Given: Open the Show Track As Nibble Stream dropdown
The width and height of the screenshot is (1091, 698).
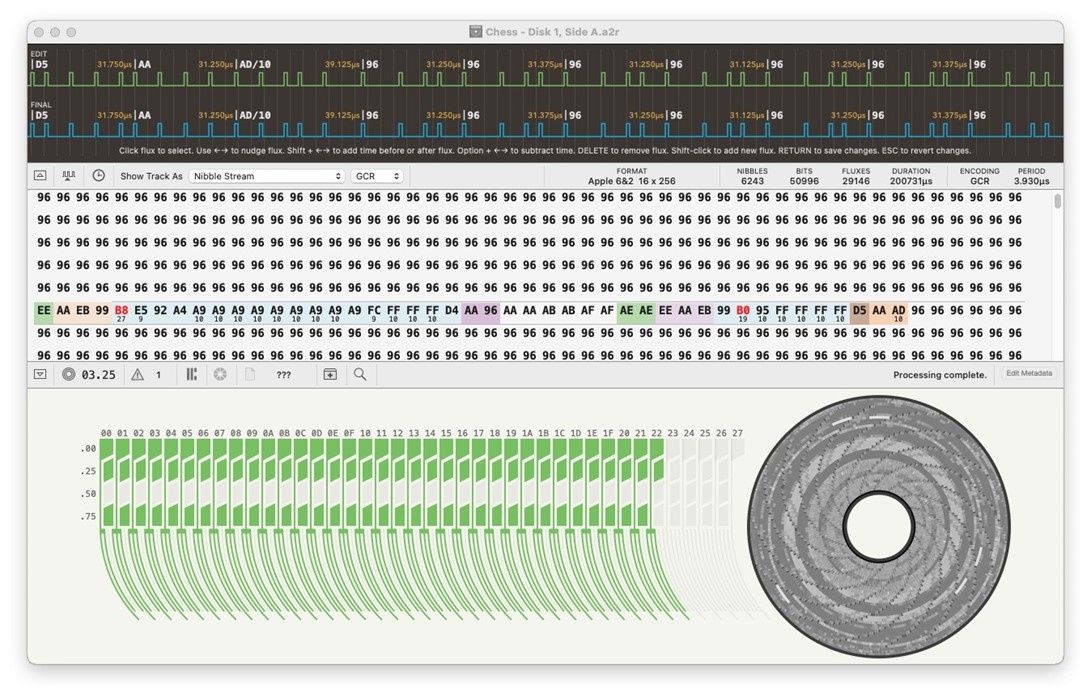Looking at the screenshot, I should 267,176.
